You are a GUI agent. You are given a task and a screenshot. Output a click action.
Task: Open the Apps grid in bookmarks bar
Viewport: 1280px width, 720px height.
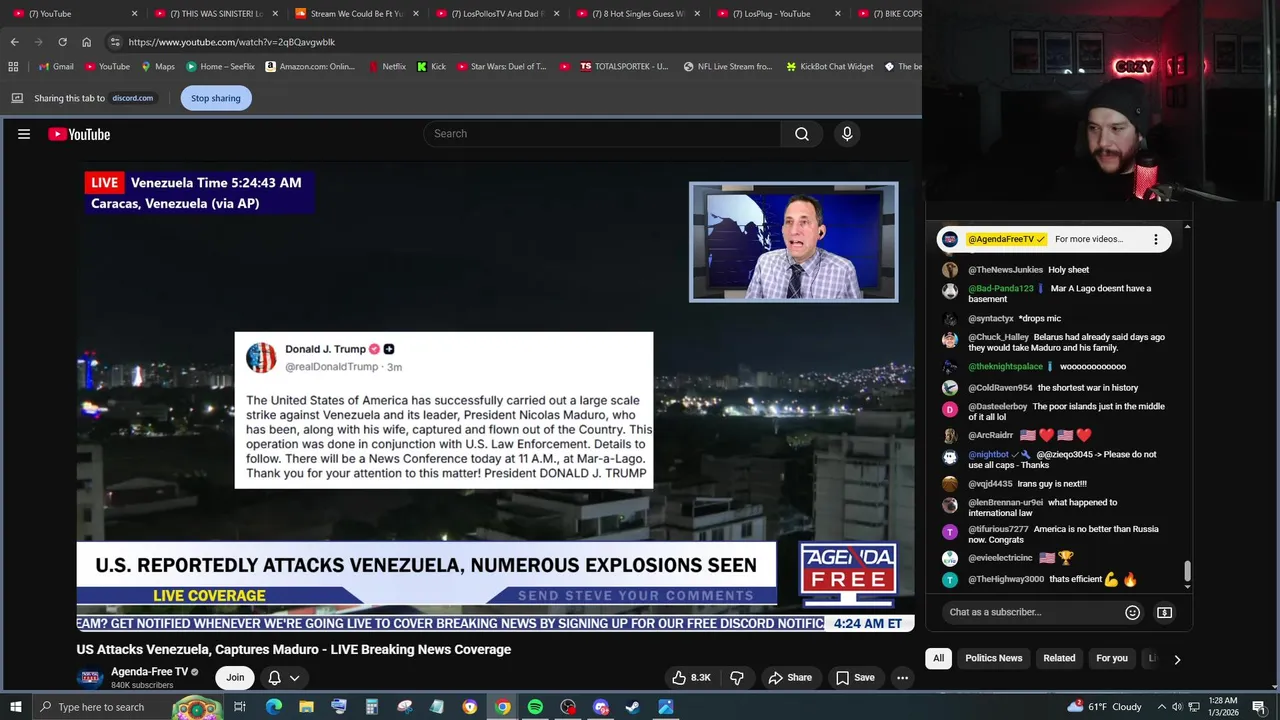click(x=13, y=67)
